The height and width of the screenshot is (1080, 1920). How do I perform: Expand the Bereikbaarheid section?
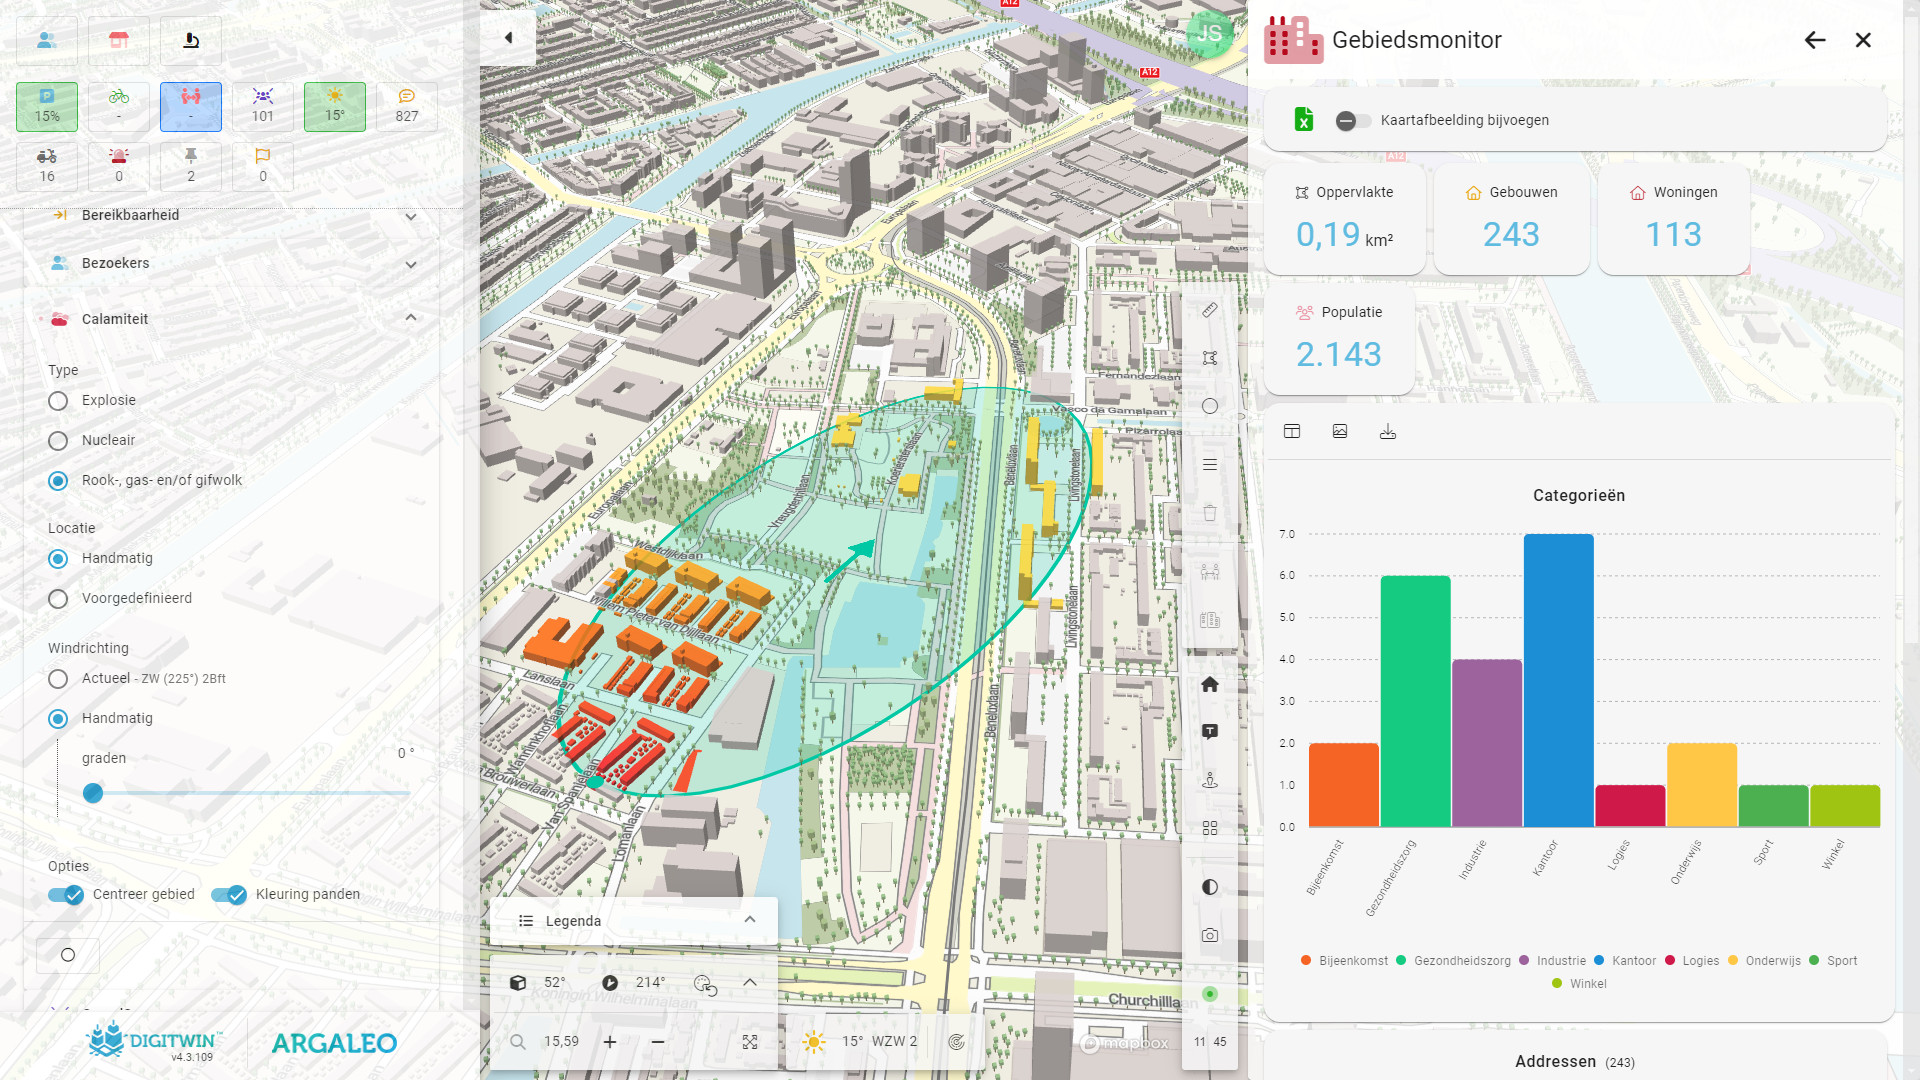click(x=410, y=216)
